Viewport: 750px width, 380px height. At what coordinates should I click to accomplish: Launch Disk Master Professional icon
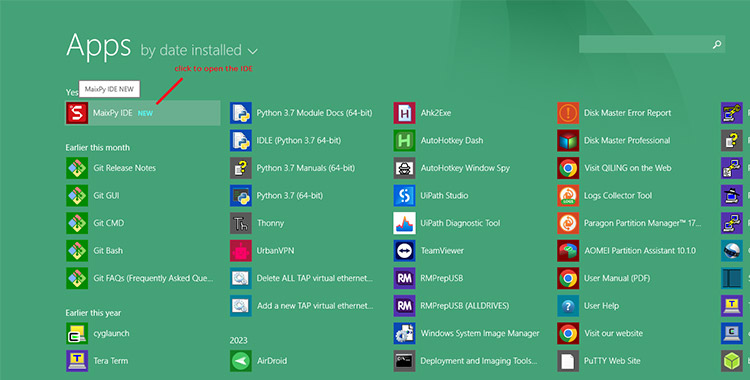click(x=568, y=140)
